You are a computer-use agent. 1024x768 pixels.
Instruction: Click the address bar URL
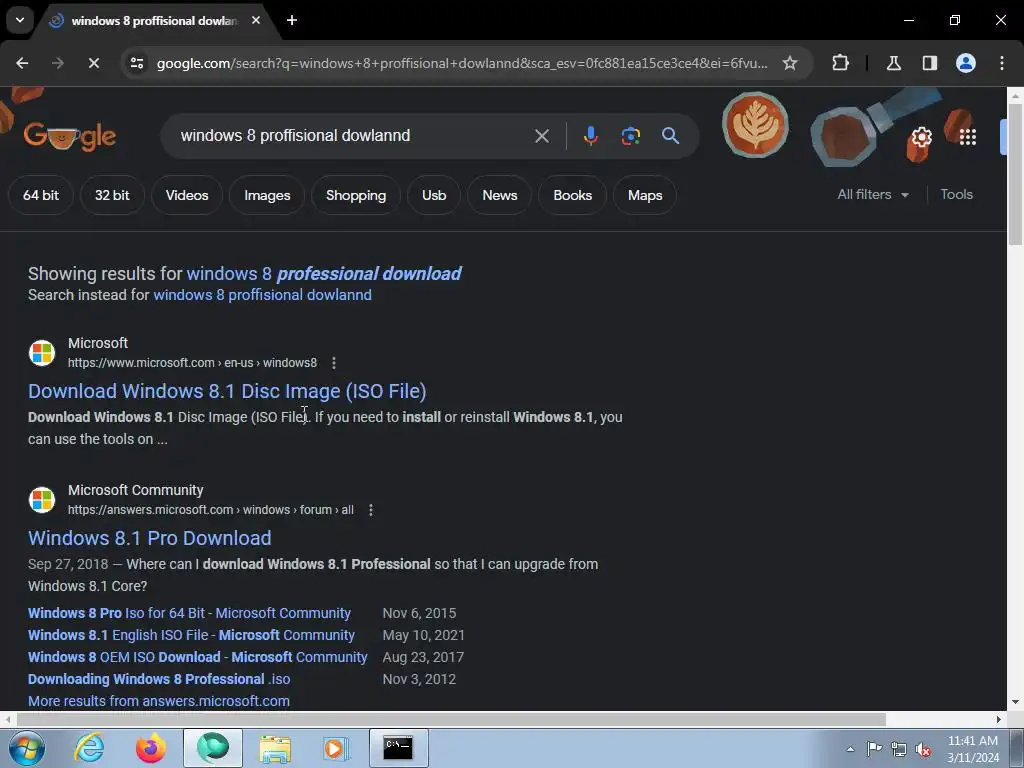pyautogui.click(x=462, y=63)
